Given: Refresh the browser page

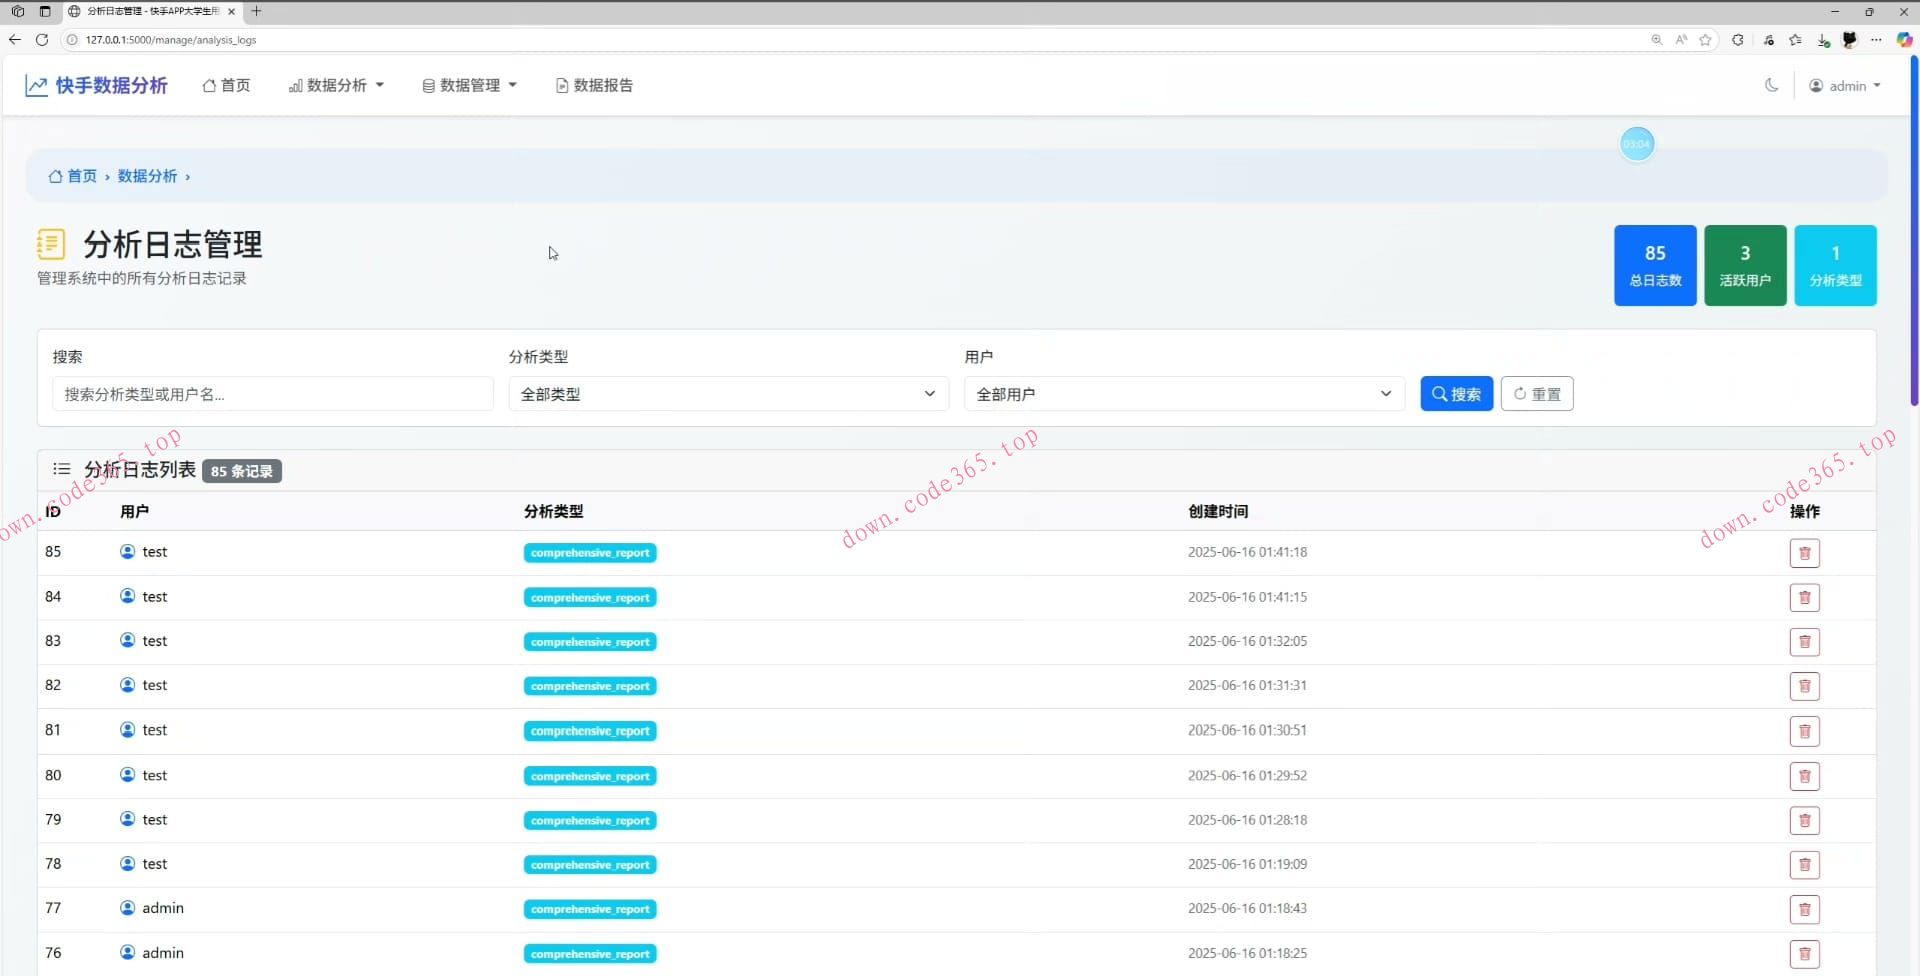Looking at the screenshot, I should (42, 40).
